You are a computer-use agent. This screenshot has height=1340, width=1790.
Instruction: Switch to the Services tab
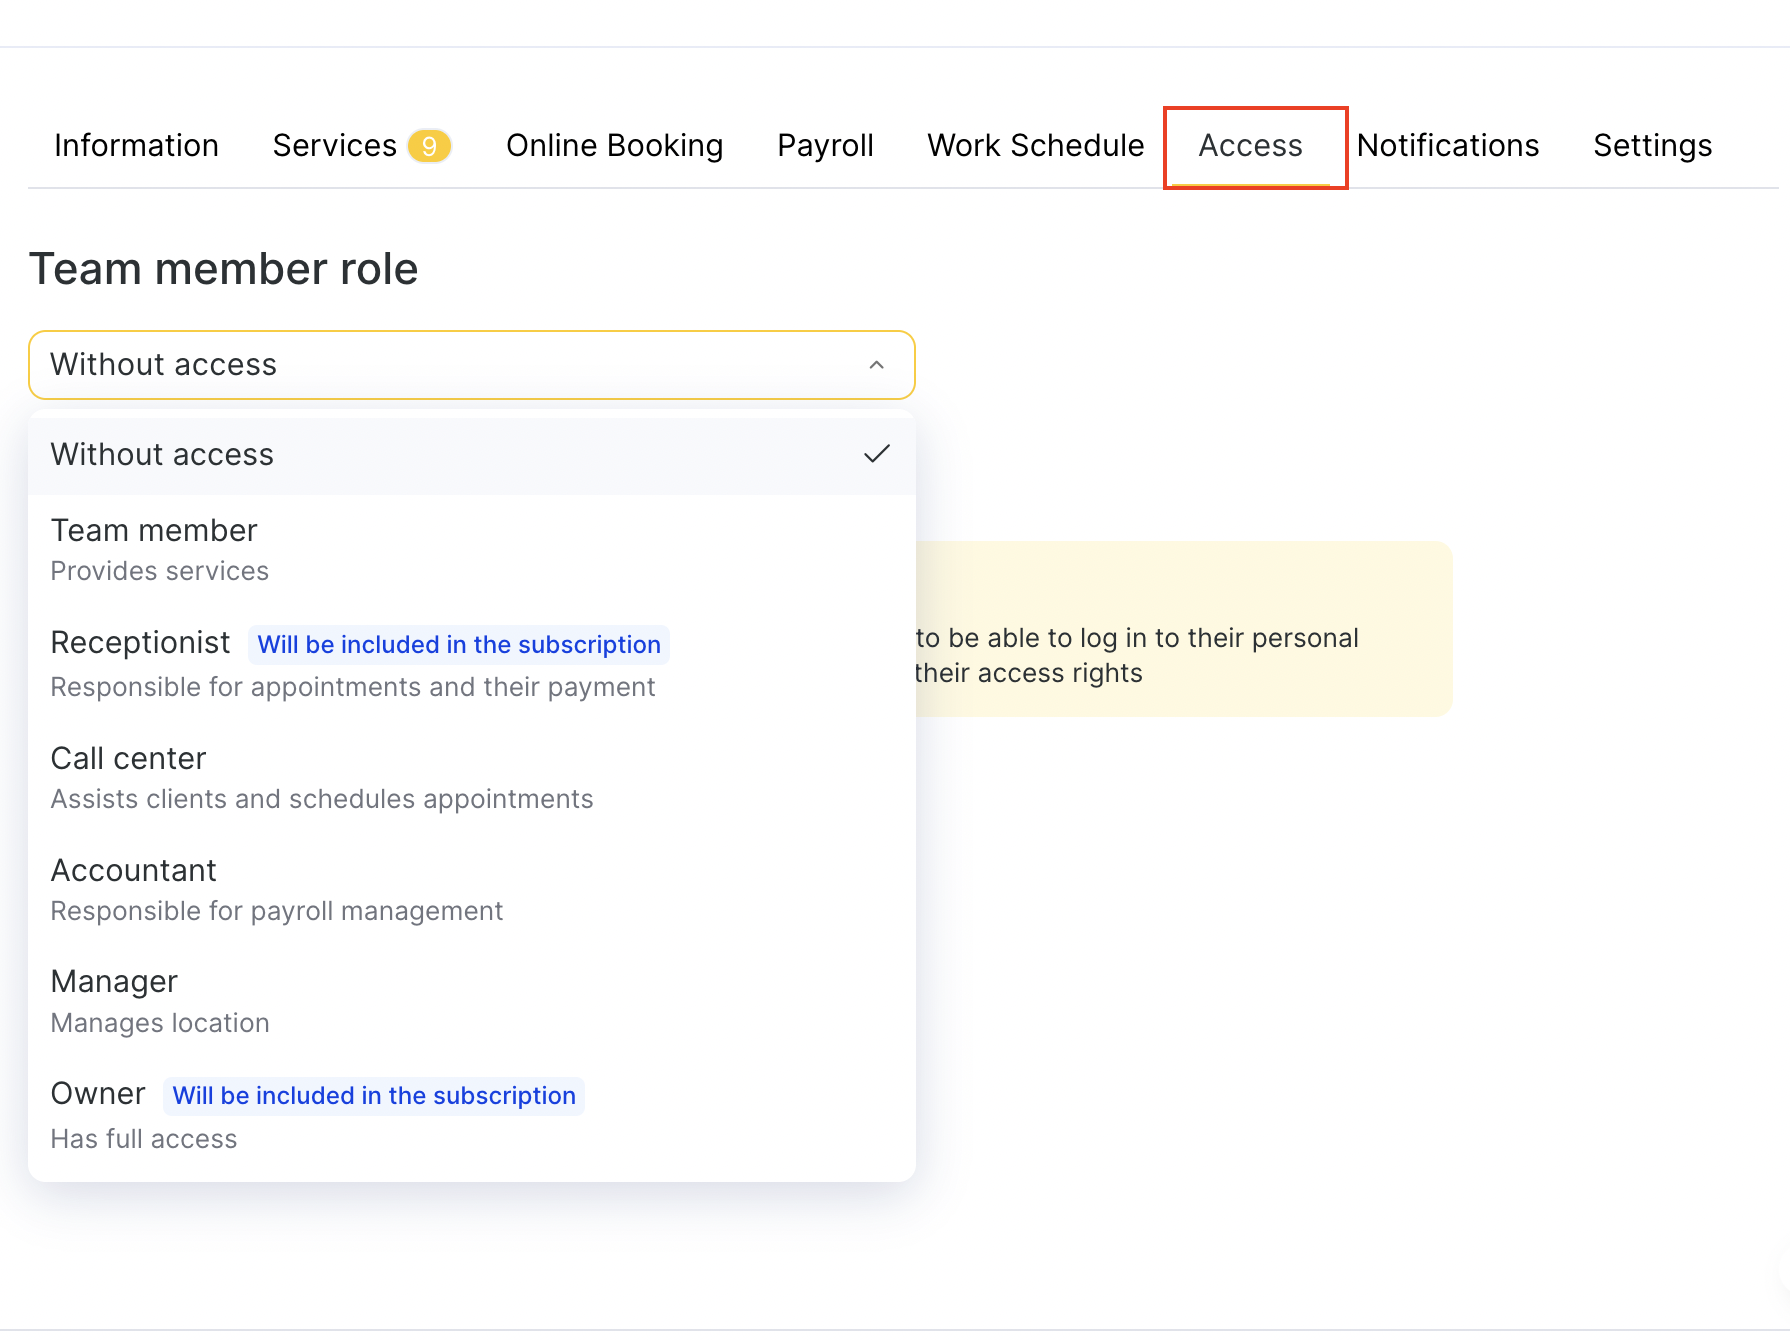click(x=334, y=146)
